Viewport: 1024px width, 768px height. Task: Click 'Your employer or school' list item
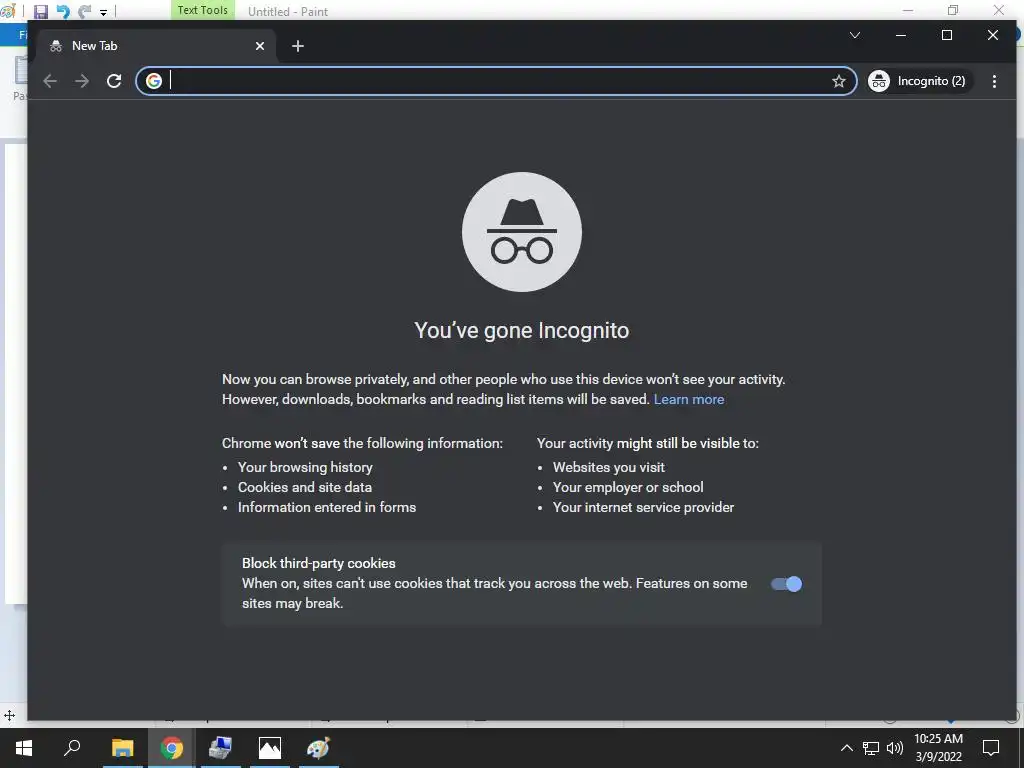(x=628, y=487)
